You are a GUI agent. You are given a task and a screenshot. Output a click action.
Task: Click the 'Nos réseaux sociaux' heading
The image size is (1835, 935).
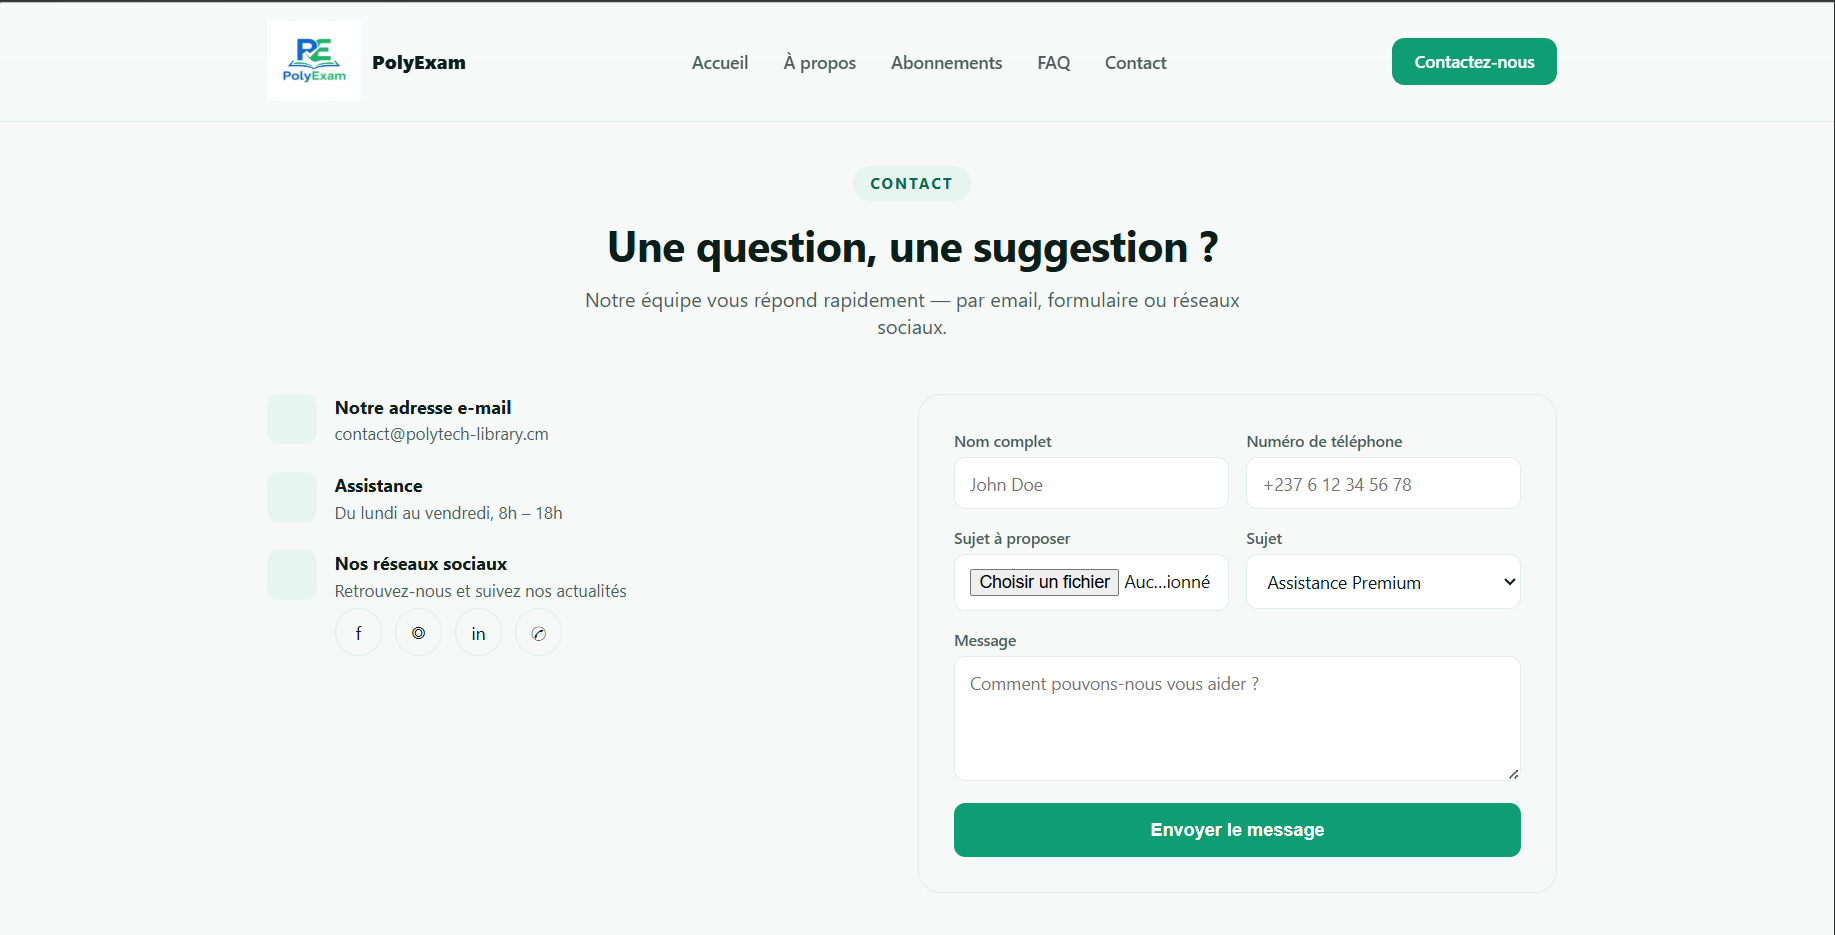click(420, 564)
